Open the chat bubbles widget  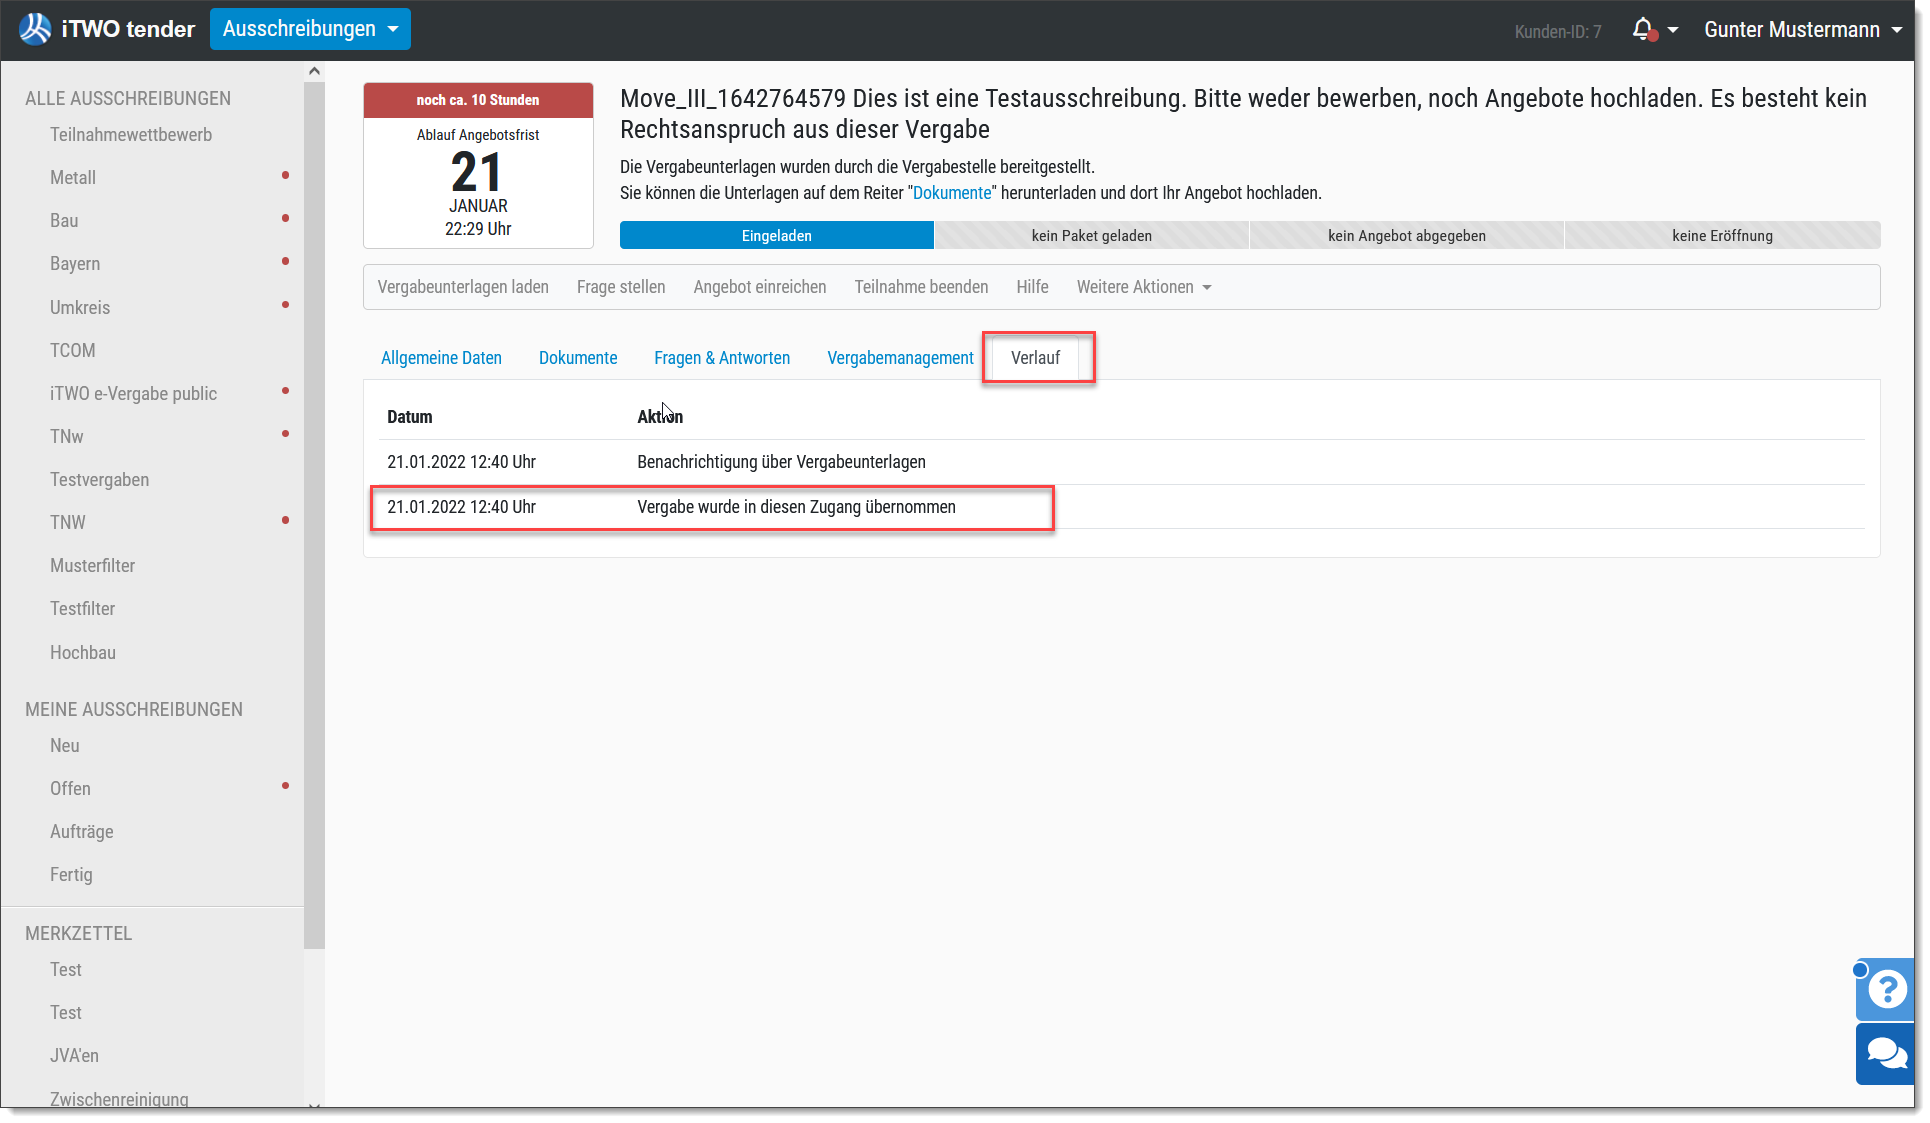1886,1053
